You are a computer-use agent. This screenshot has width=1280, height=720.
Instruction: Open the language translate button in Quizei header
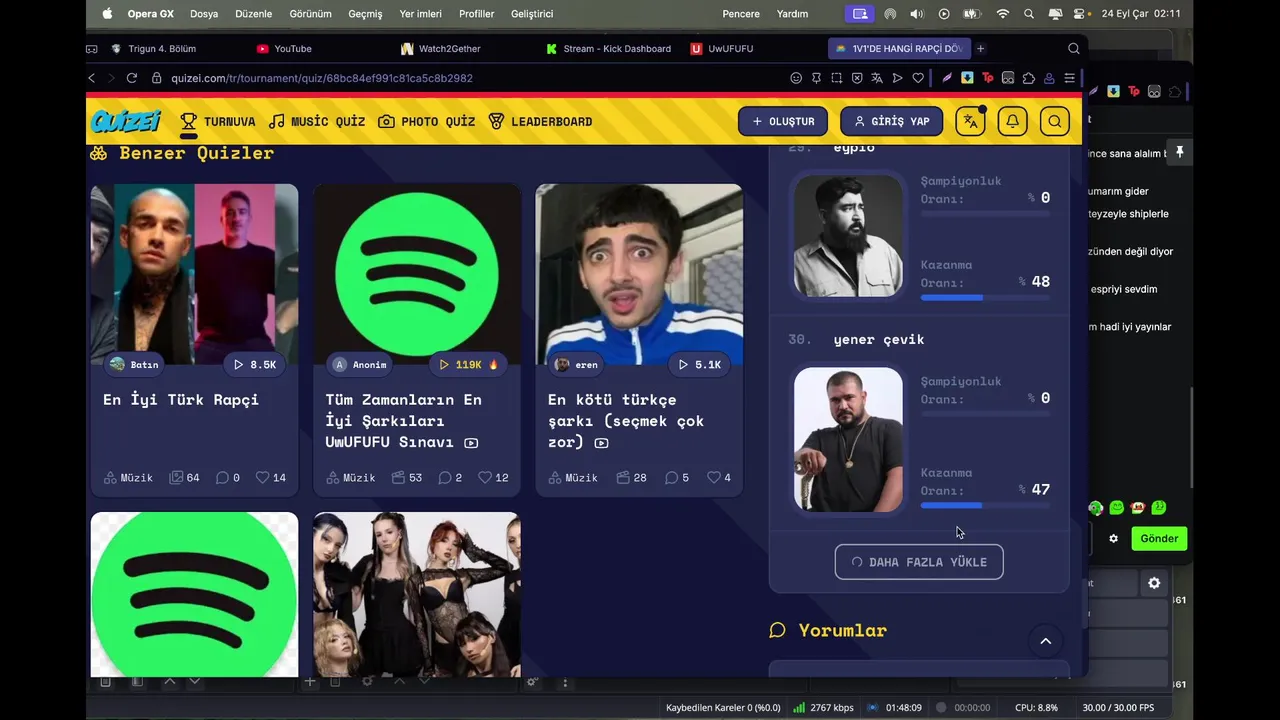pyautogui.click(x=970, y=121)
